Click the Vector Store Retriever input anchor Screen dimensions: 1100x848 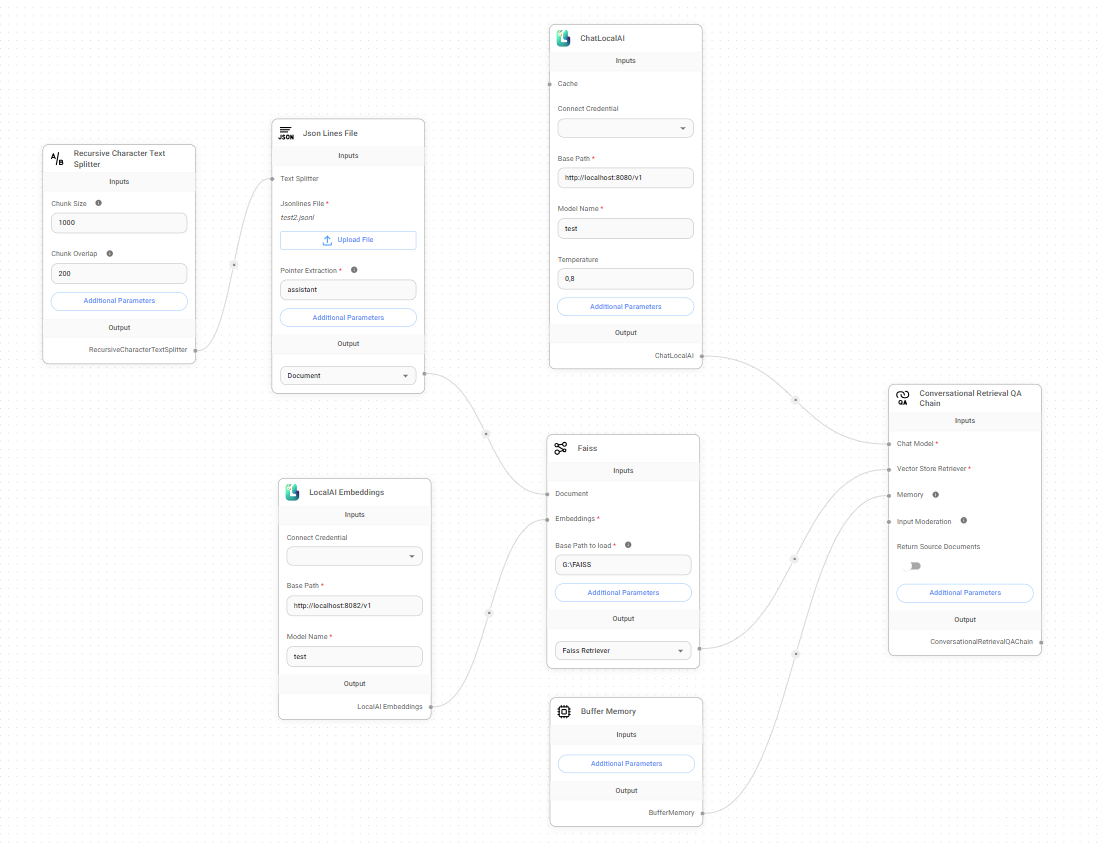point(889,469)
